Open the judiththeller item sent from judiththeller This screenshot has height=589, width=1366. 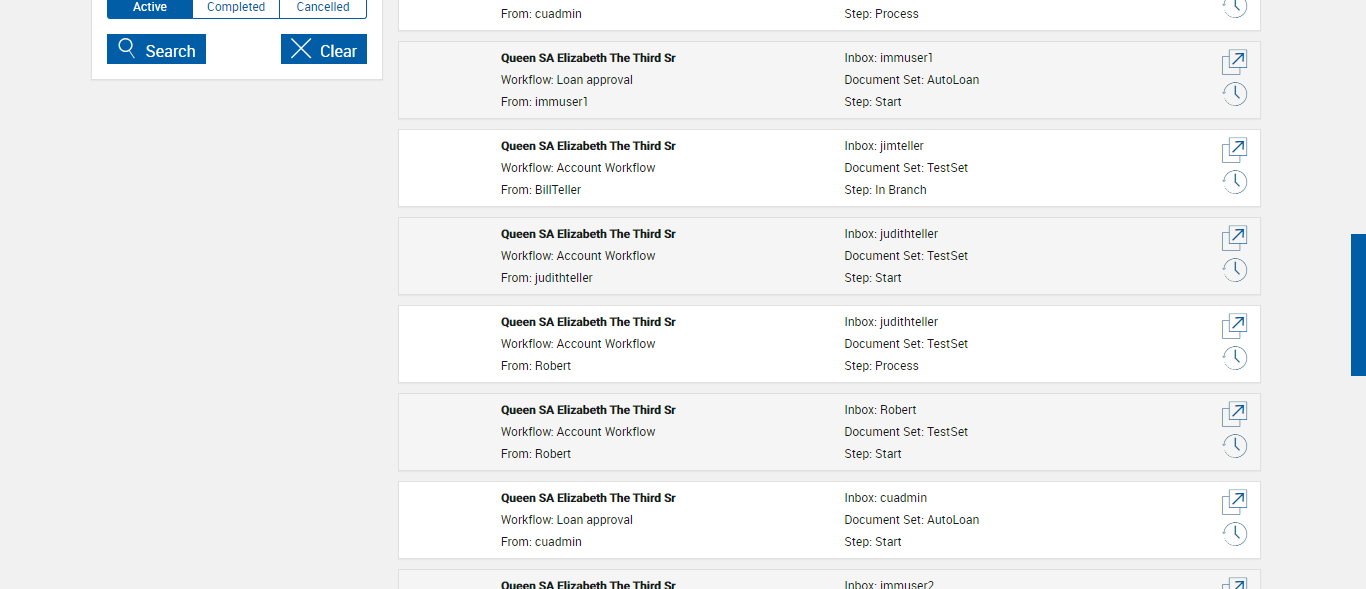(1235, 238)
